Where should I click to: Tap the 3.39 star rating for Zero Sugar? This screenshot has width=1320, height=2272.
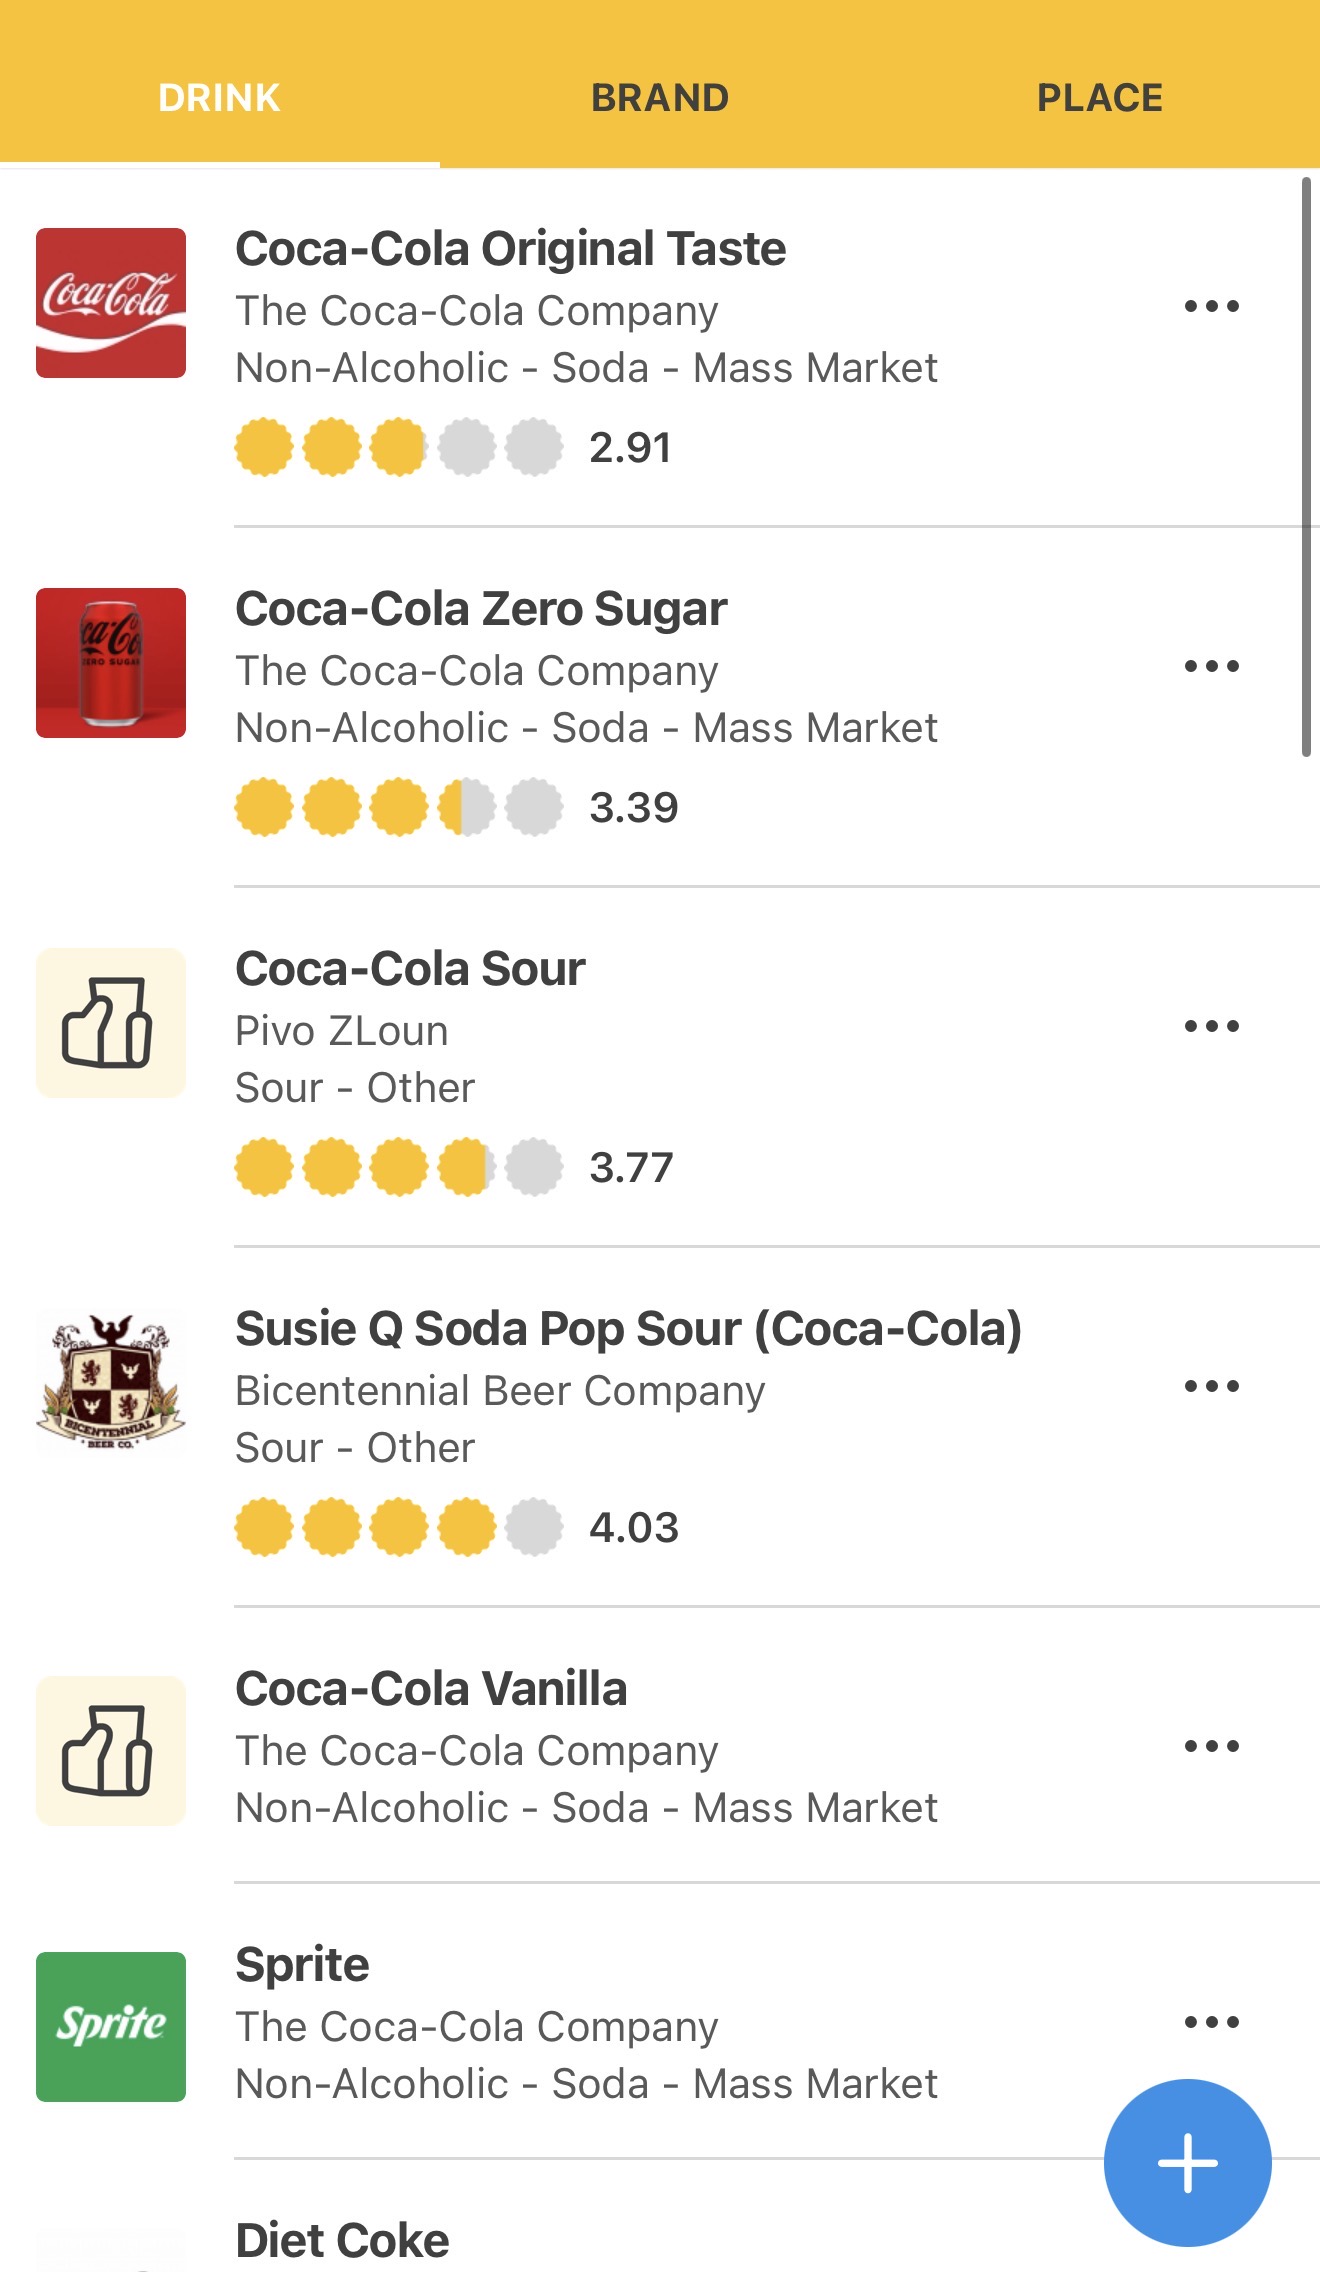457,807
